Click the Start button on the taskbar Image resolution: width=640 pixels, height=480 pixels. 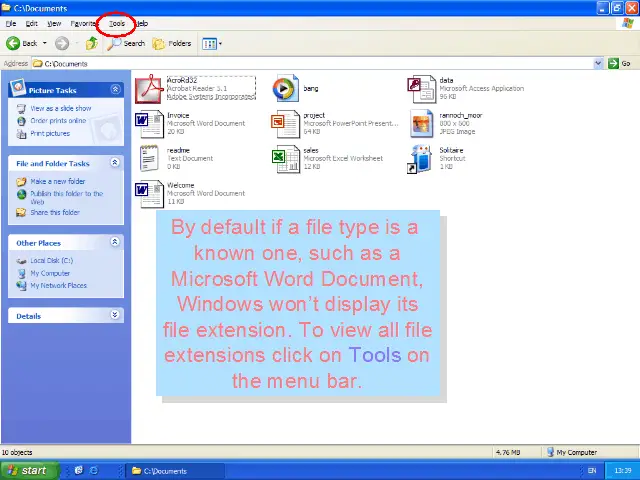point(28,470)
